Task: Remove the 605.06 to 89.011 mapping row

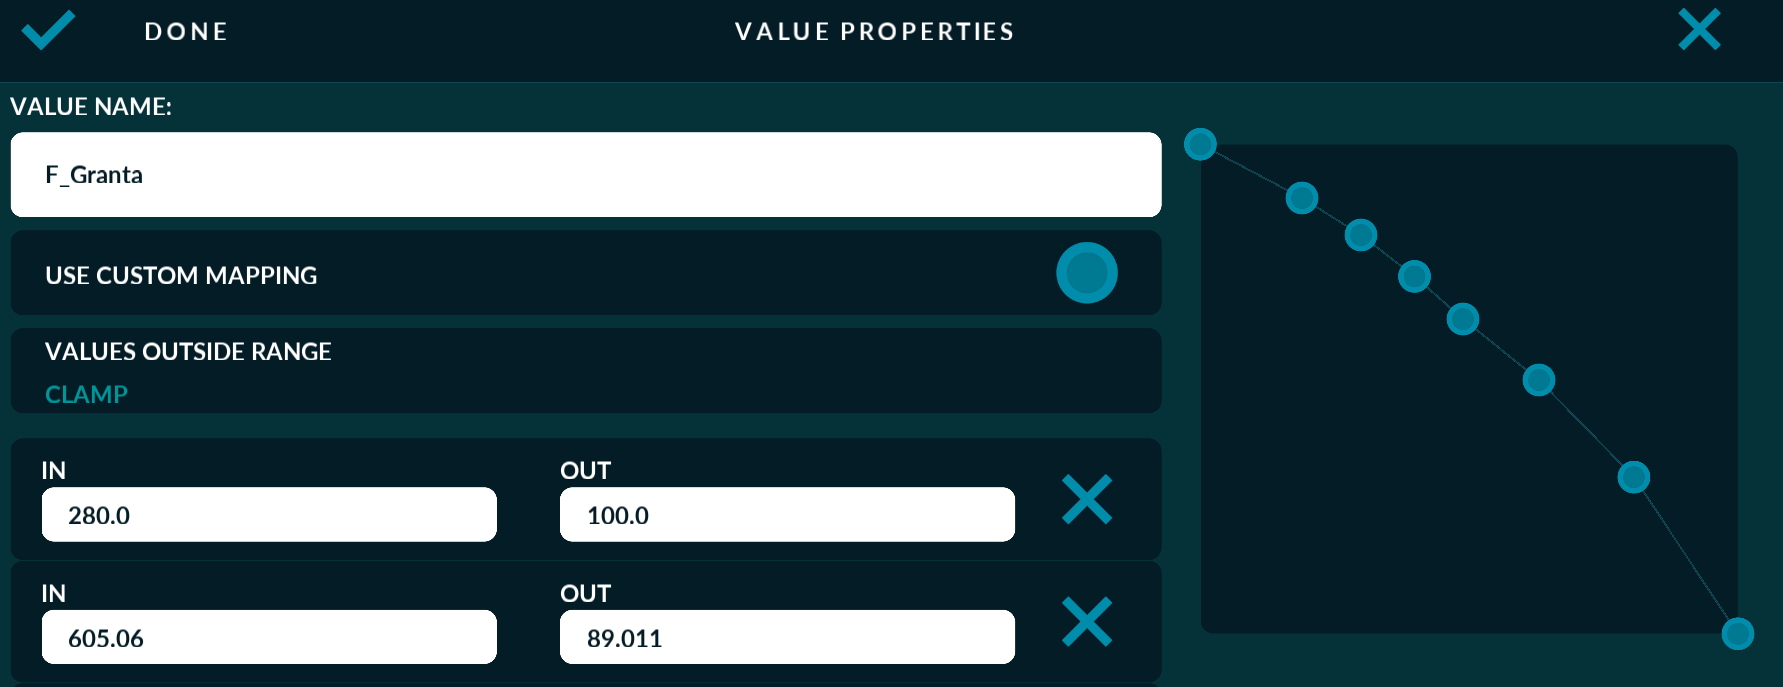Action: [1087, 622]
